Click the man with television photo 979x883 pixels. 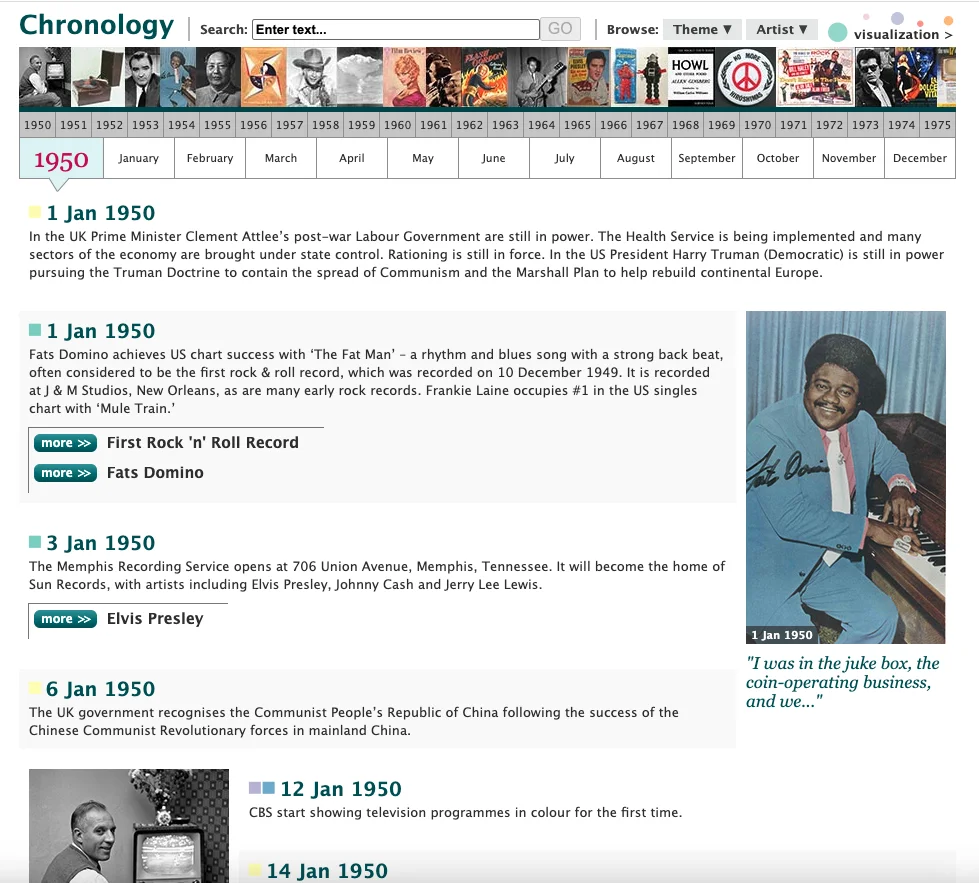pos(129,826)
